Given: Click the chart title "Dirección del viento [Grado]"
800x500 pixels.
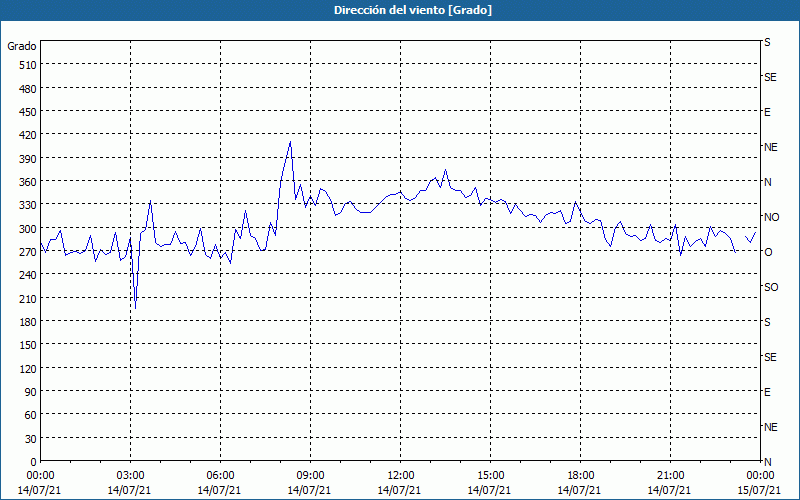Looking at the screenshot, I should (413, 10).
